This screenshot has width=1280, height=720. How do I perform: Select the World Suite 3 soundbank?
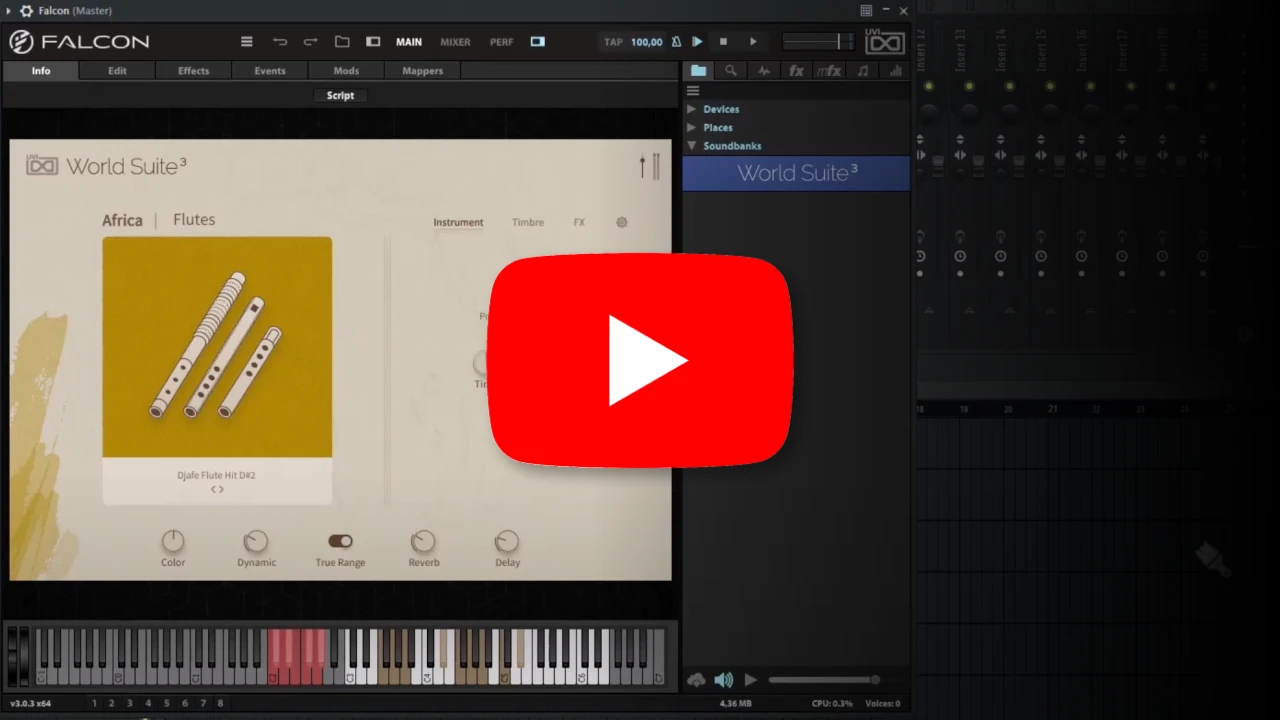click(x=796, y=173)
